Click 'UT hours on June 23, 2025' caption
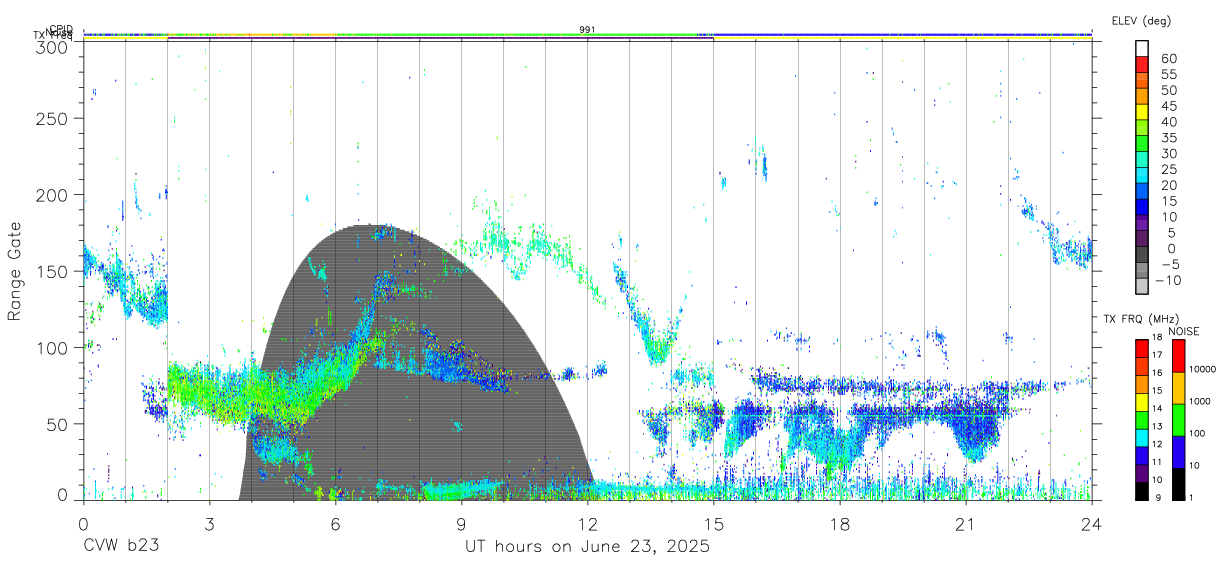1228x567 pixels. (x=587, y=547)
